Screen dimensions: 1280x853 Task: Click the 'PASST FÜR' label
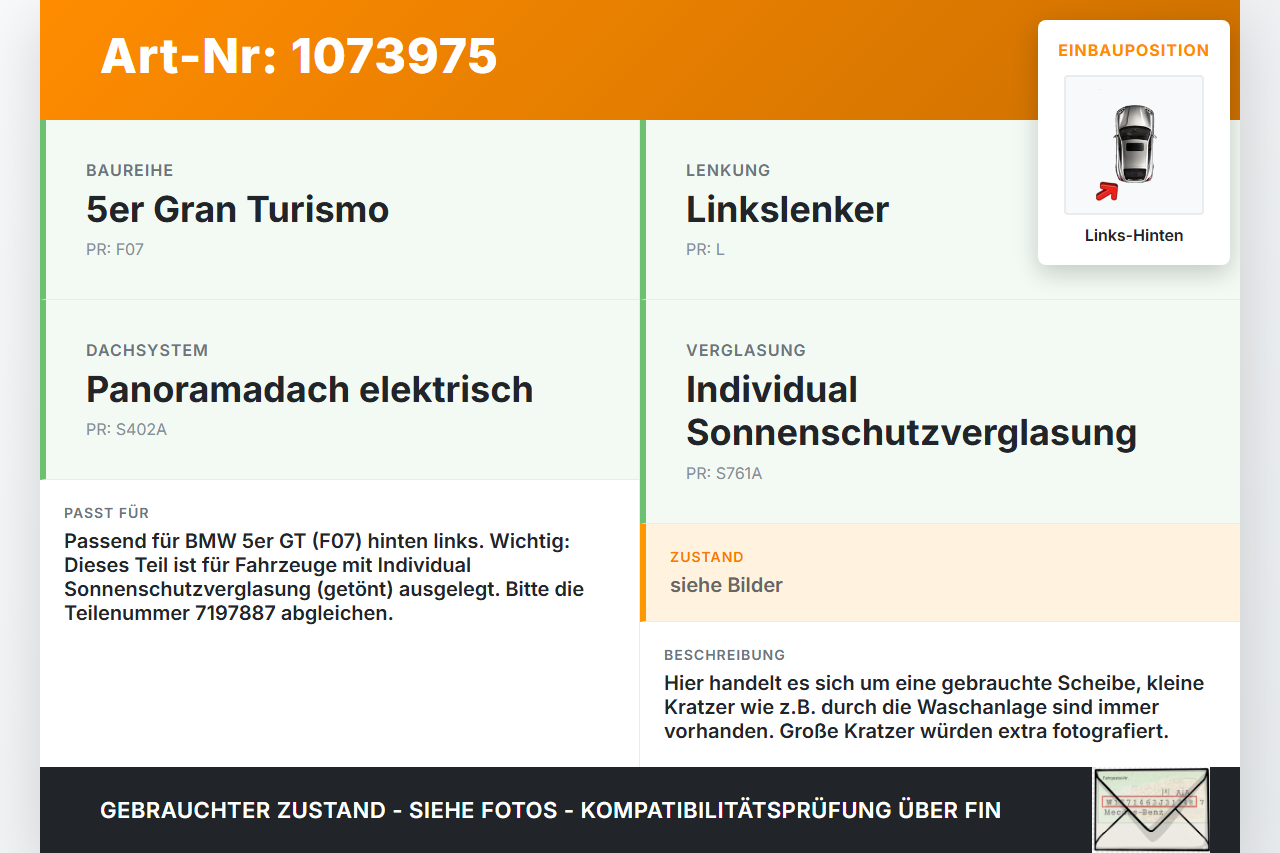pos(106,513)
